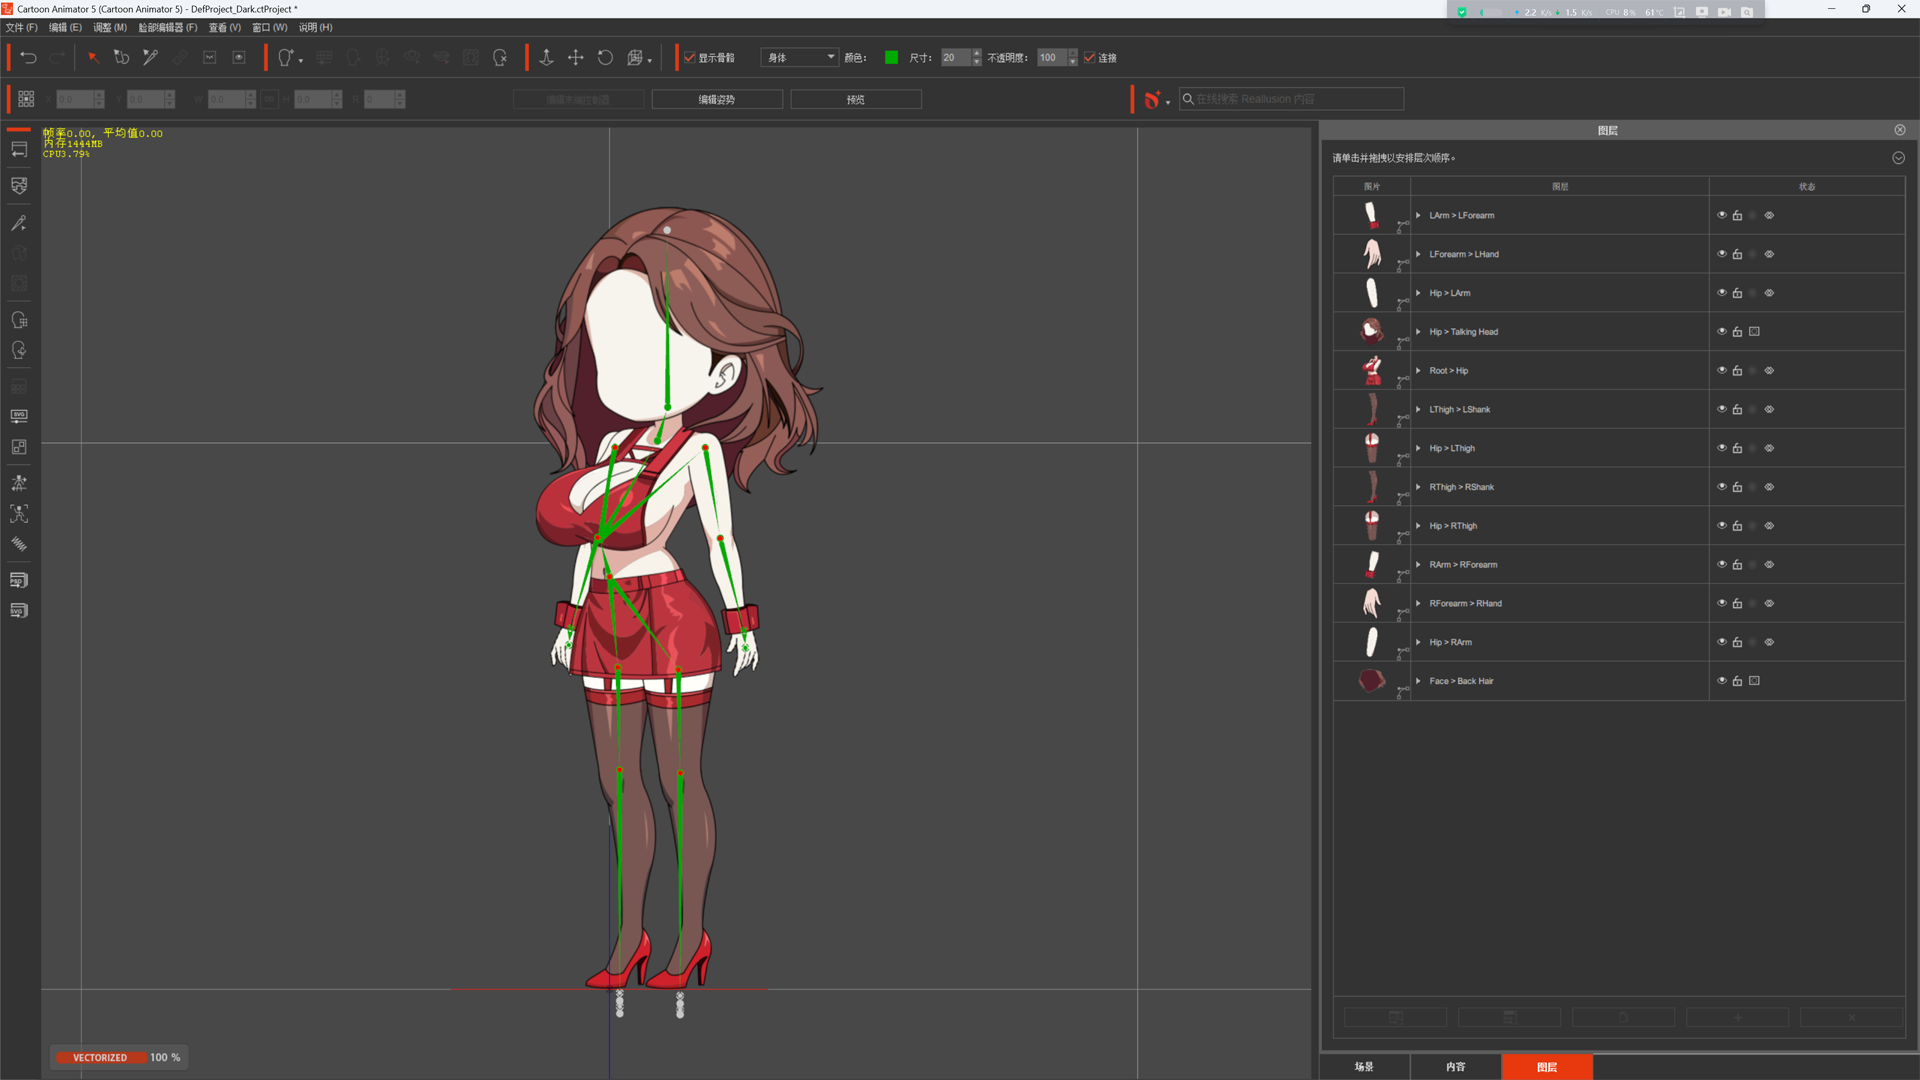This screenshot has height=1080, width=1920.
Task: Close the layer panel with X icon
Action: click(1900, 130)
